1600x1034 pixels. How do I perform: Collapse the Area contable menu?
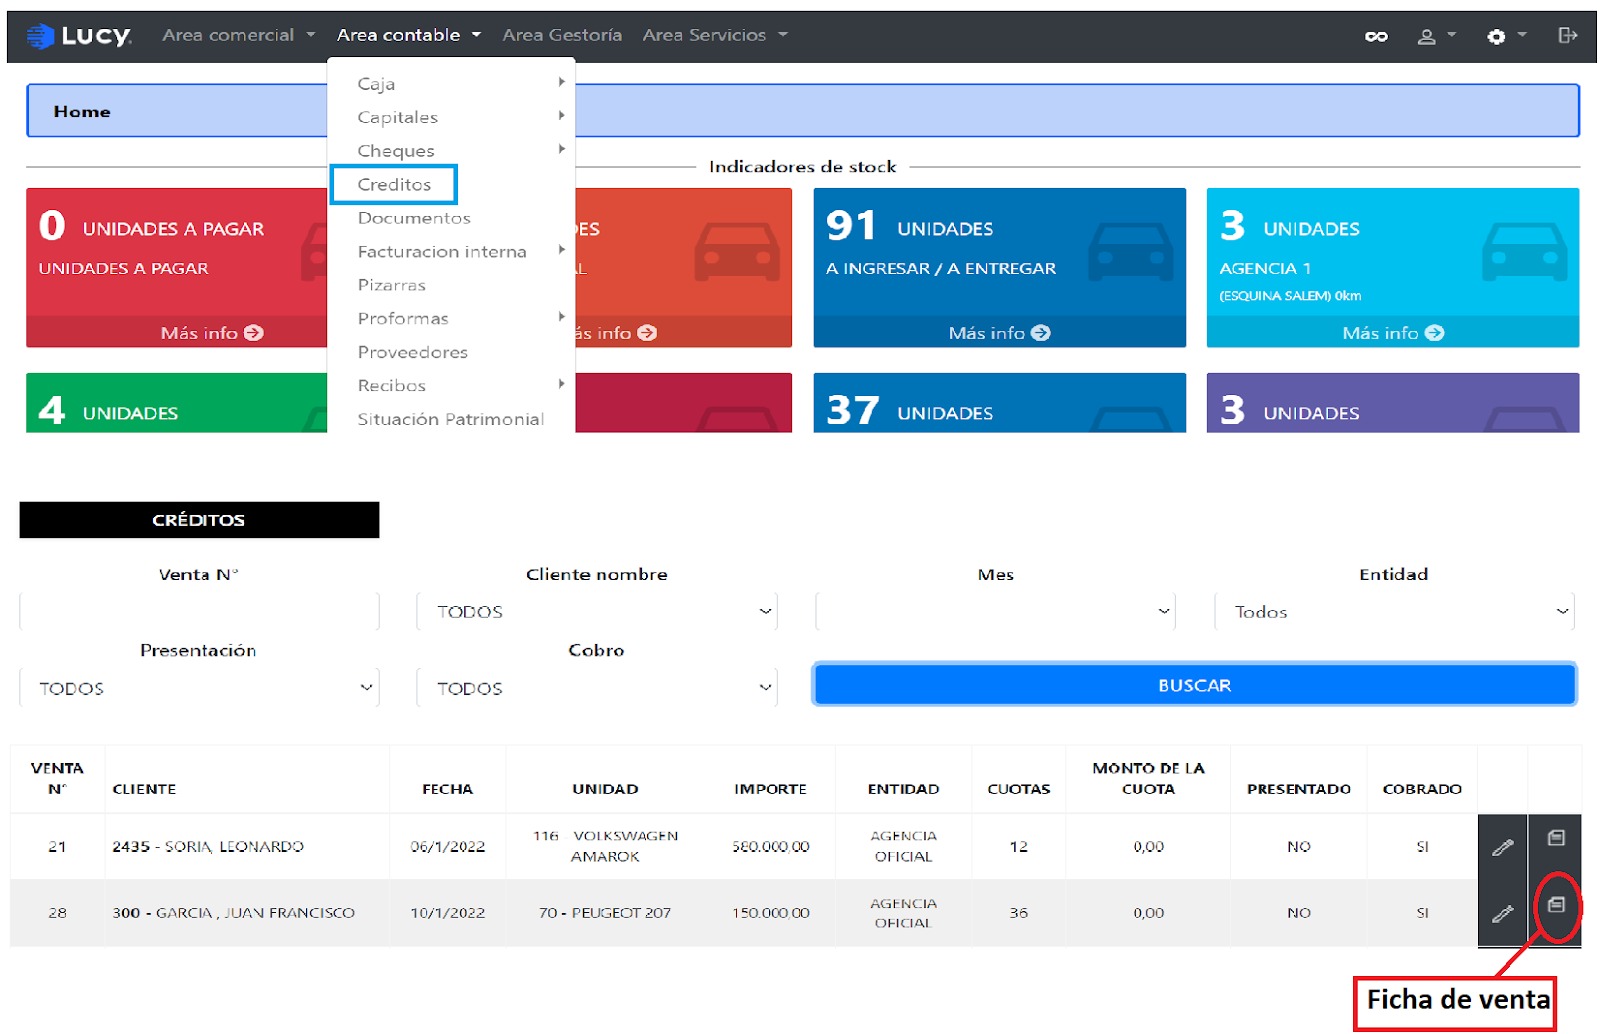point(408,35)
